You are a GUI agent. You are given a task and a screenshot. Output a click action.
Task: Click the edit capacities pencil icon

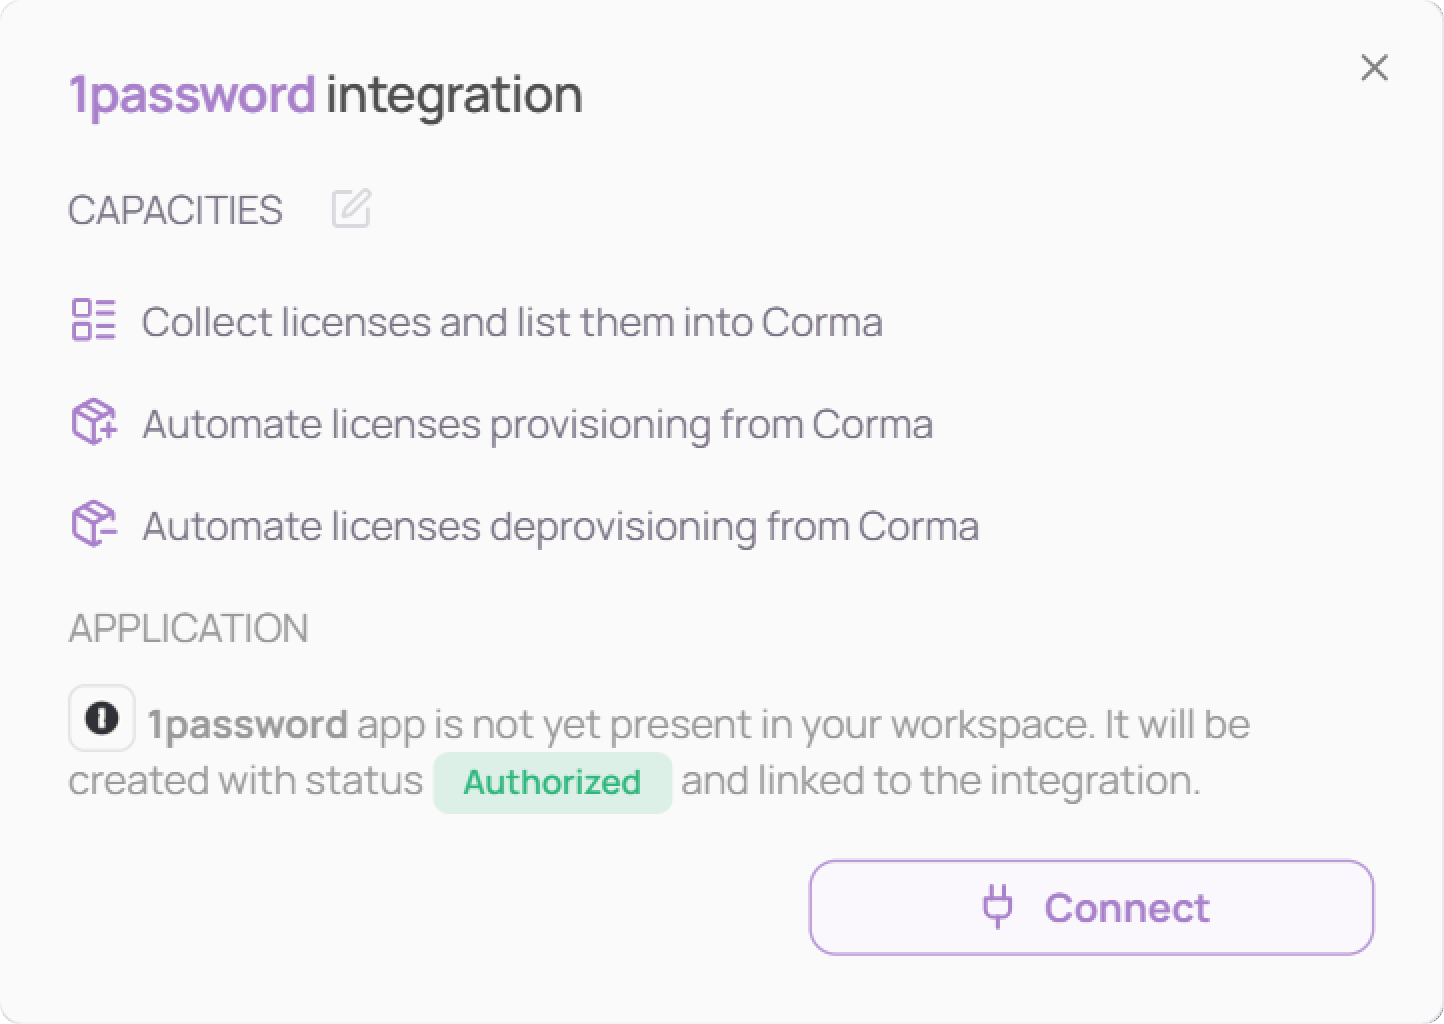click(351, 209)
